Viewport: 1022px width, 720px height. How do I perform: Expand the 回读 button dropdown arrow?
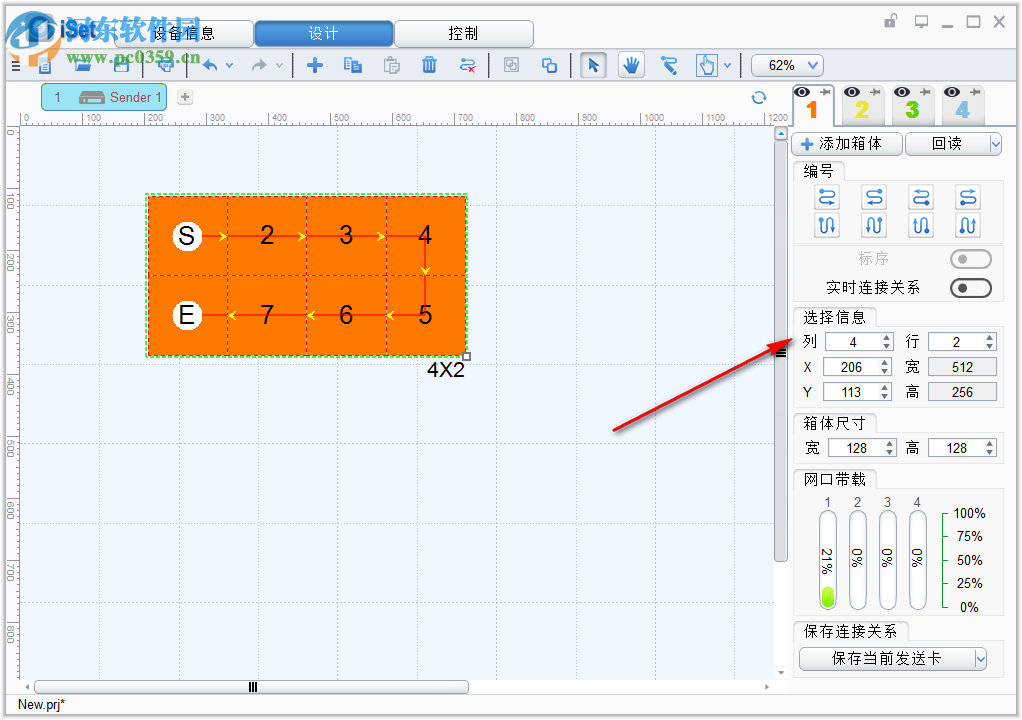tap(995, 144)
